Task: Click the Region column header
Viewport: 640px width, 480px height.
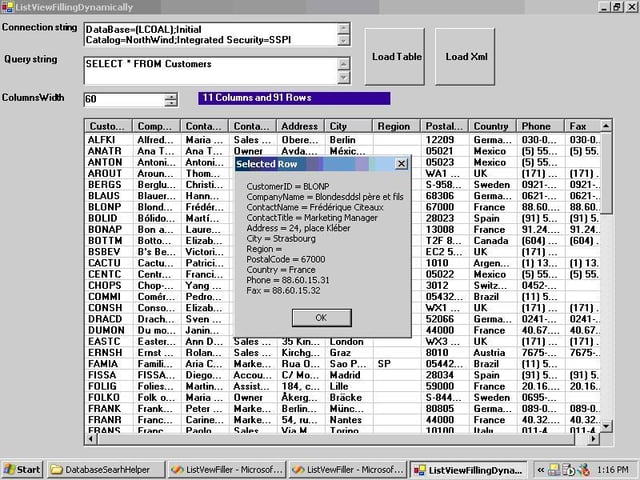Action: pyautogui.click(x=396, y=126)
